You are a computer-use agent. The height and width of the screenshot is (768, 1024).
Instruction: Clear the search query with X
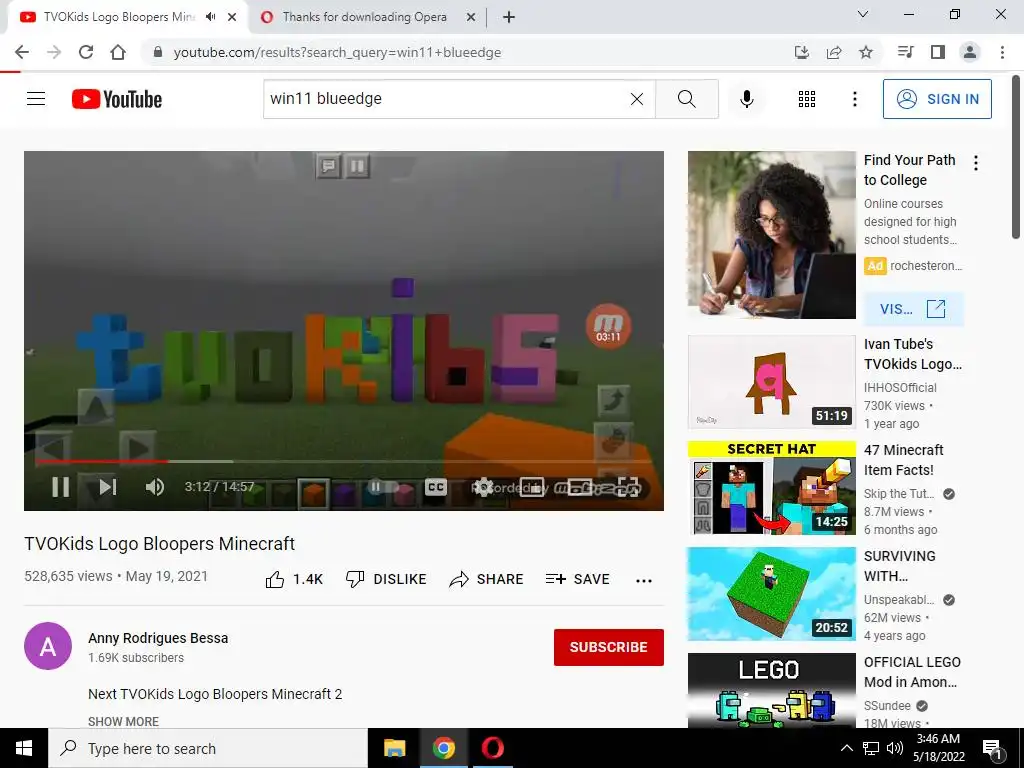637,99
